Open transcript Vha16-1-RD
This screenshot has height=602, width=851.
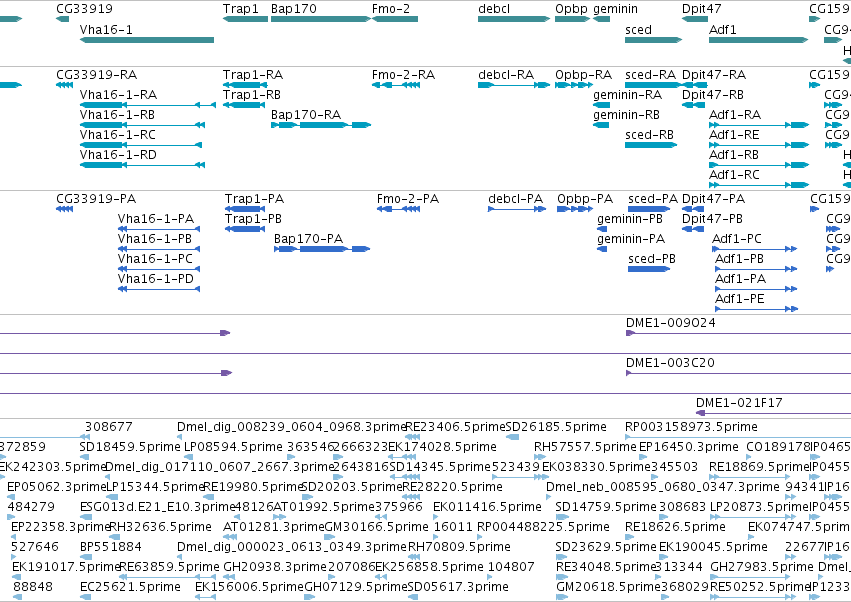click(118, 155)
